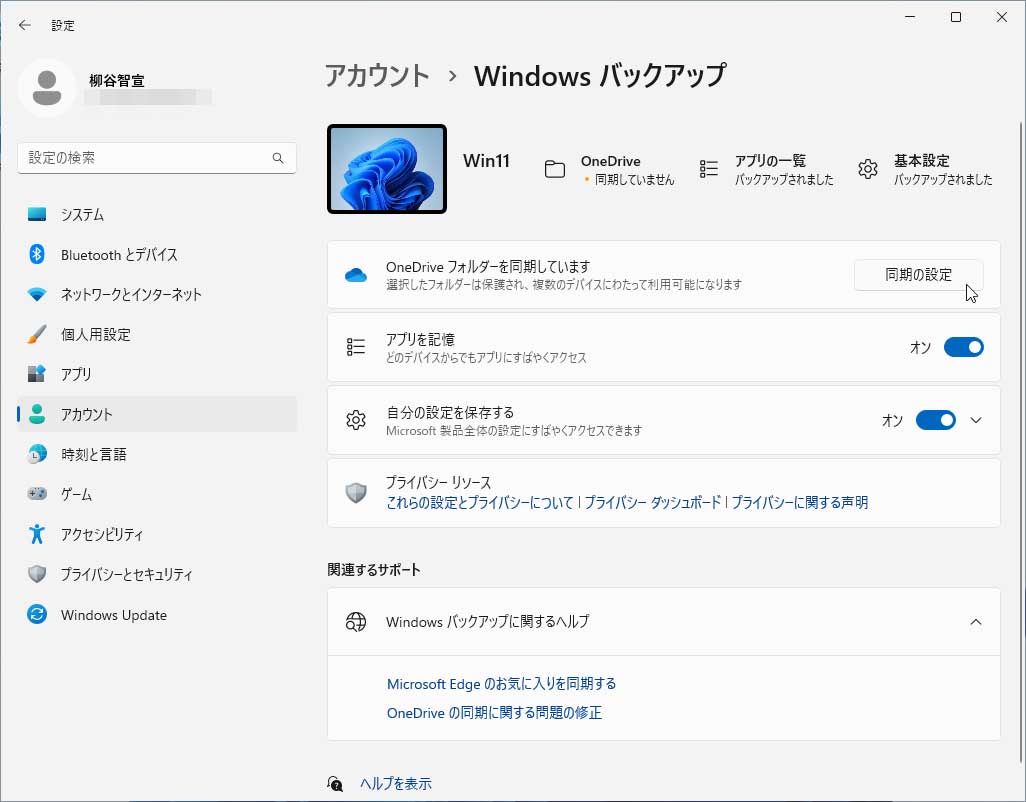1026x802 pixels.
Task: Click the アプリ icon in the sidebar
Action: pyautogui.click(x=37, y=374)
